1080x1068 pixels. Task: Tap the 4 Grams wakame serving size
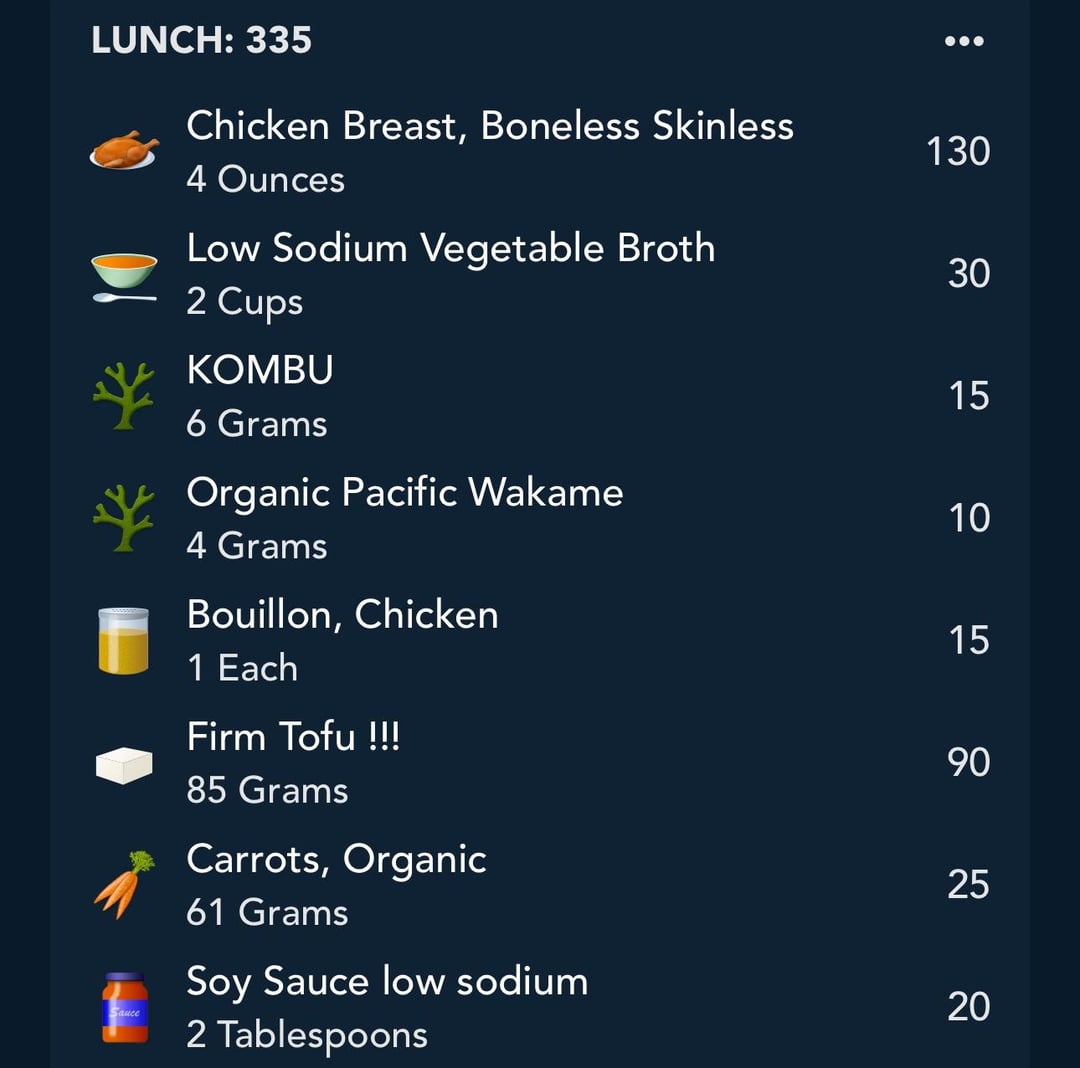pyautogui.click(x=257, y=546)
